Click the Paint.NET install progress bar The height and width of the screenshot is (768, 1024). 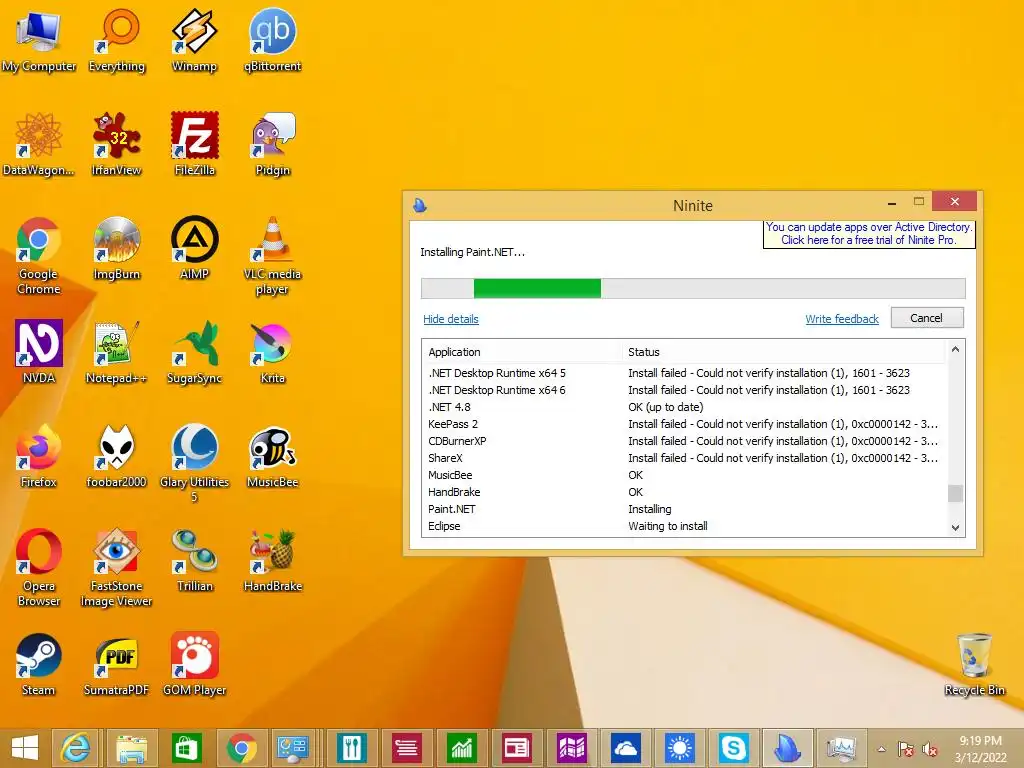[x=693, y=288]
